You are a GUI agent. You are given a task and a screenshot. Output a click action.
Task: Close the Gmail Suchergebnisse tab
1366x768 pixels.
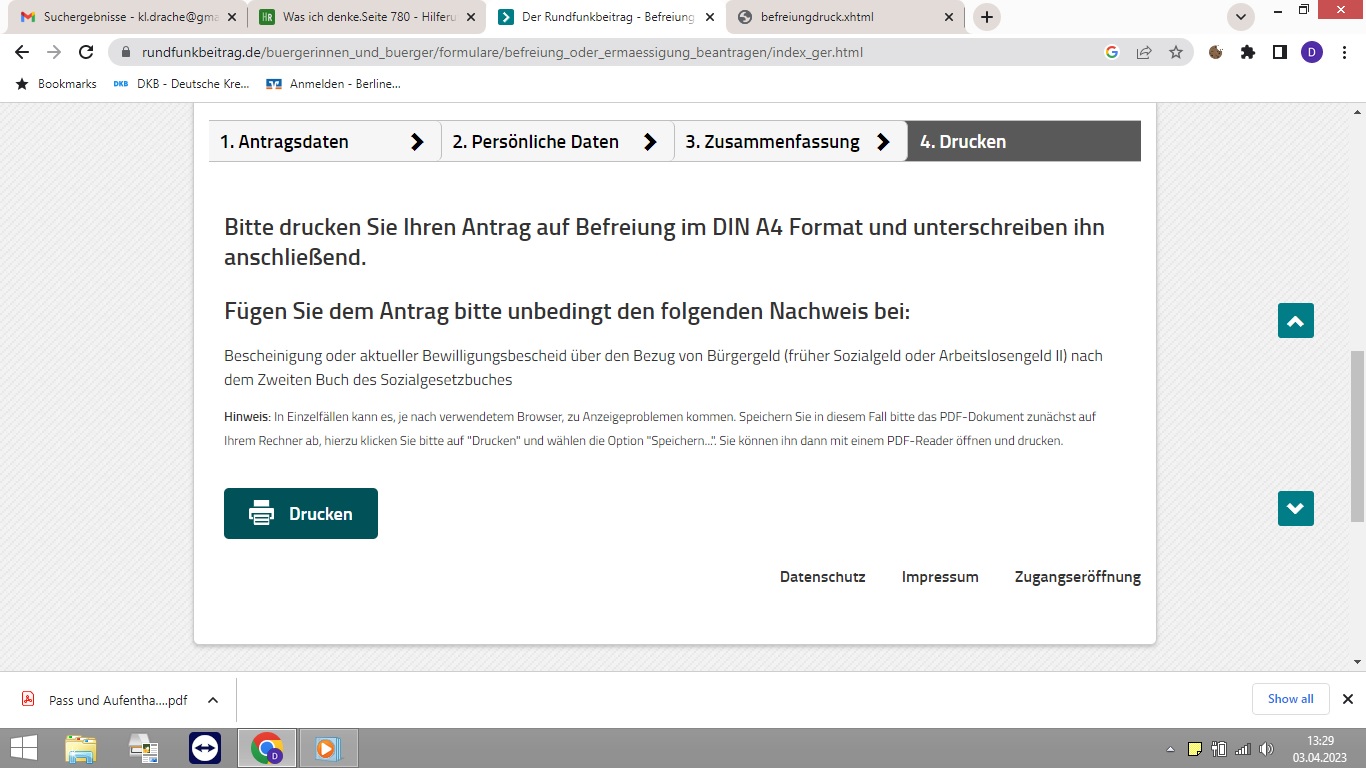pos(233,17)
